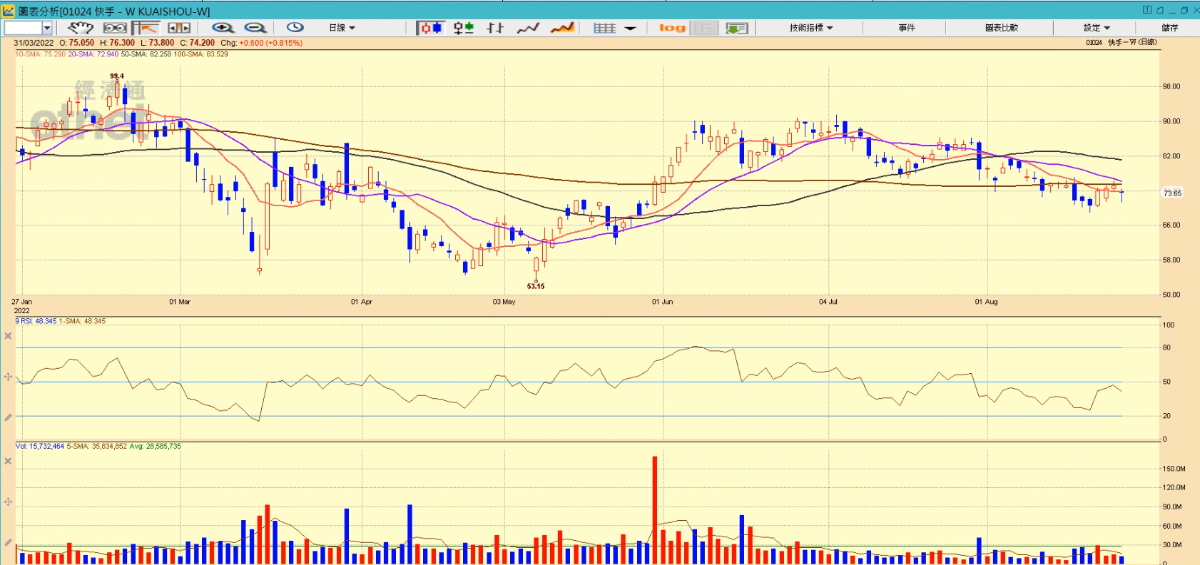This screenshot has width=1200, height=565.
Task: Close the RSI indicator panel
Action: 8,336
